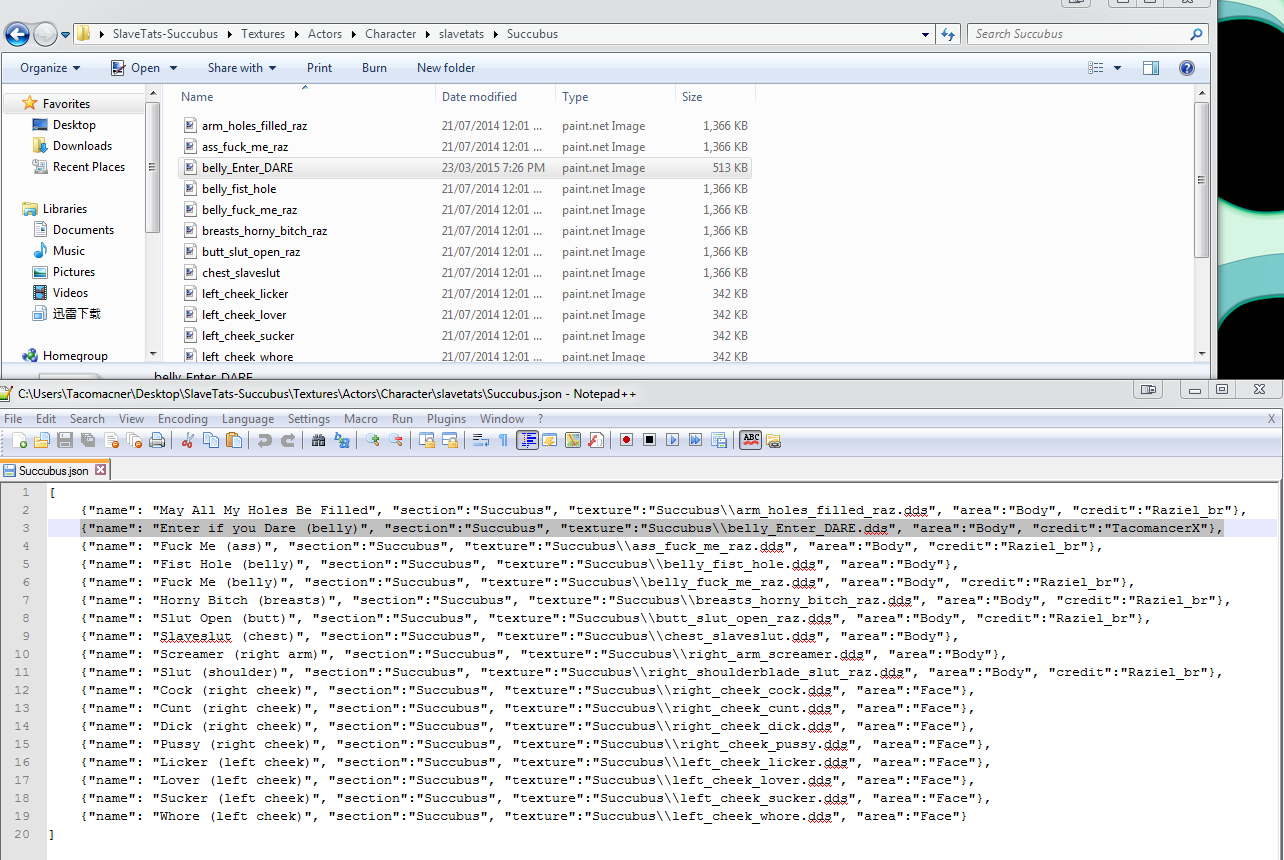1284x860 pixels.
Task: Expand breadcrumb arrow after Textures
Action: pos(296,34)
